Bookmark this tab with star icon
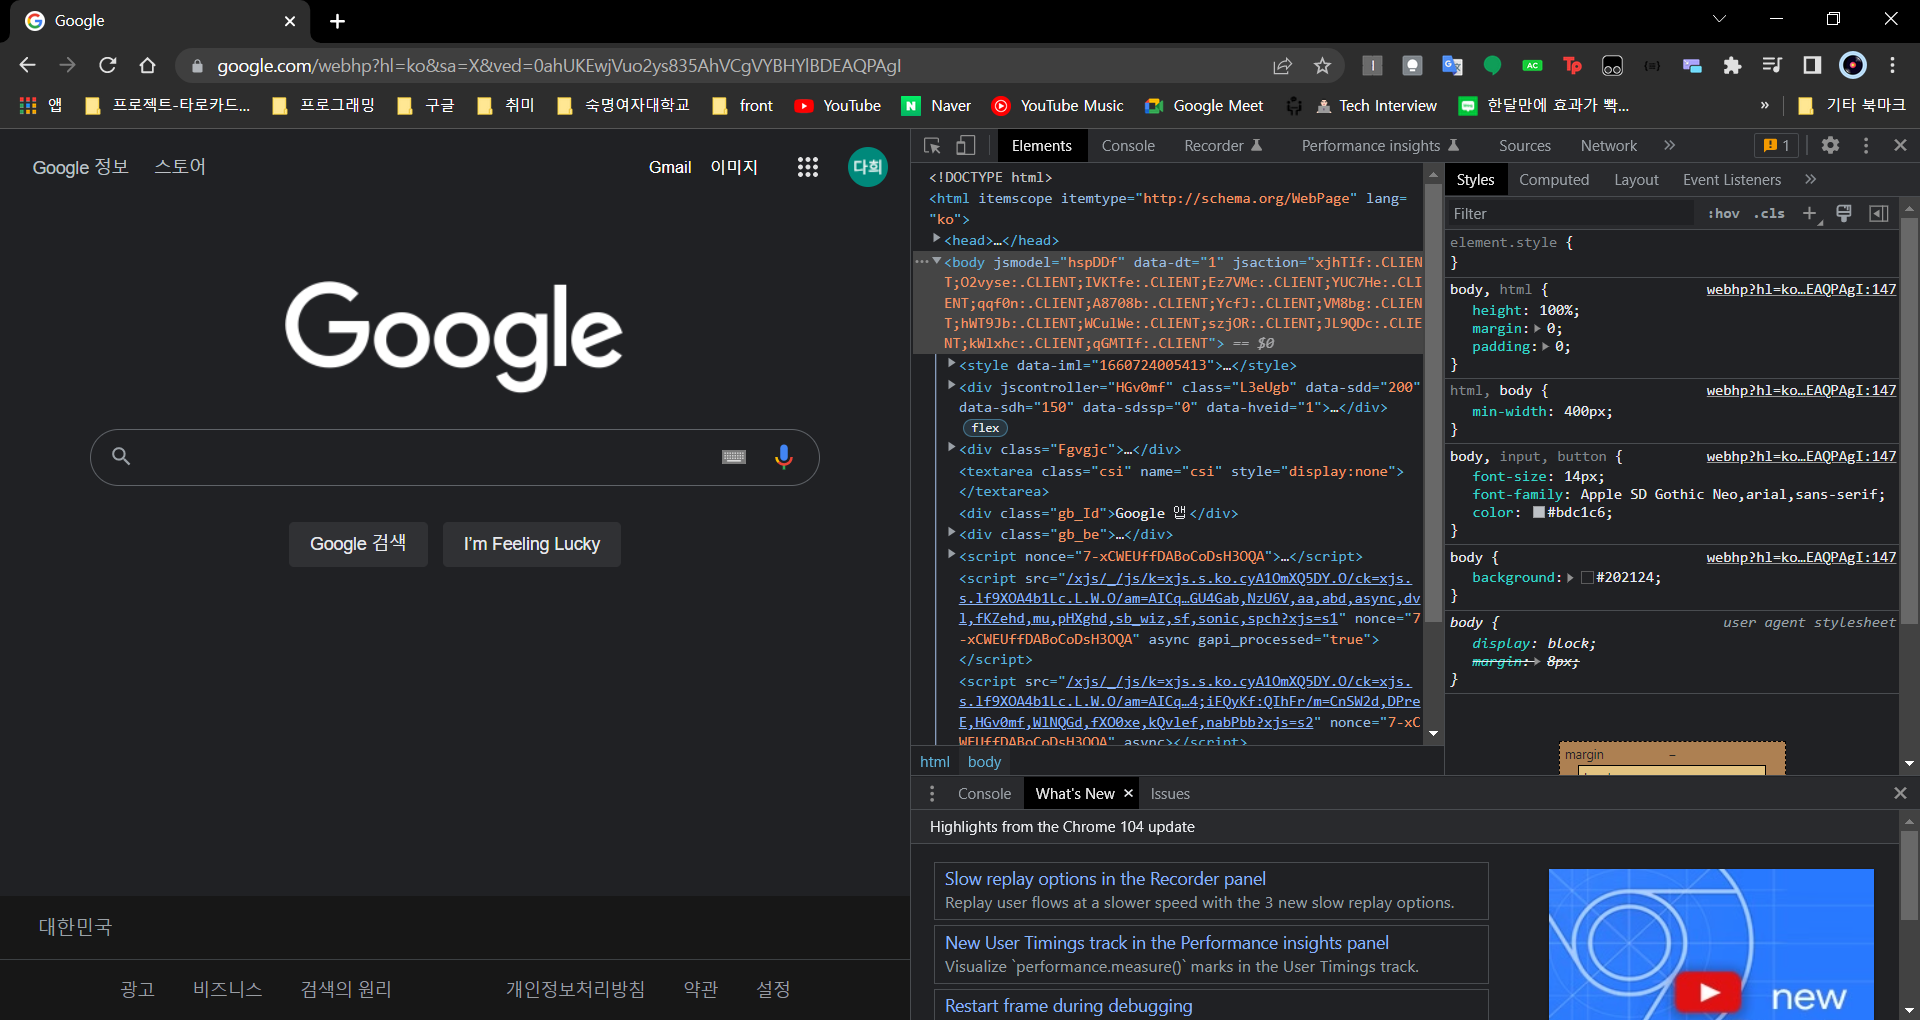This screenshot has width=1920, height=1020. (1322, 66)
